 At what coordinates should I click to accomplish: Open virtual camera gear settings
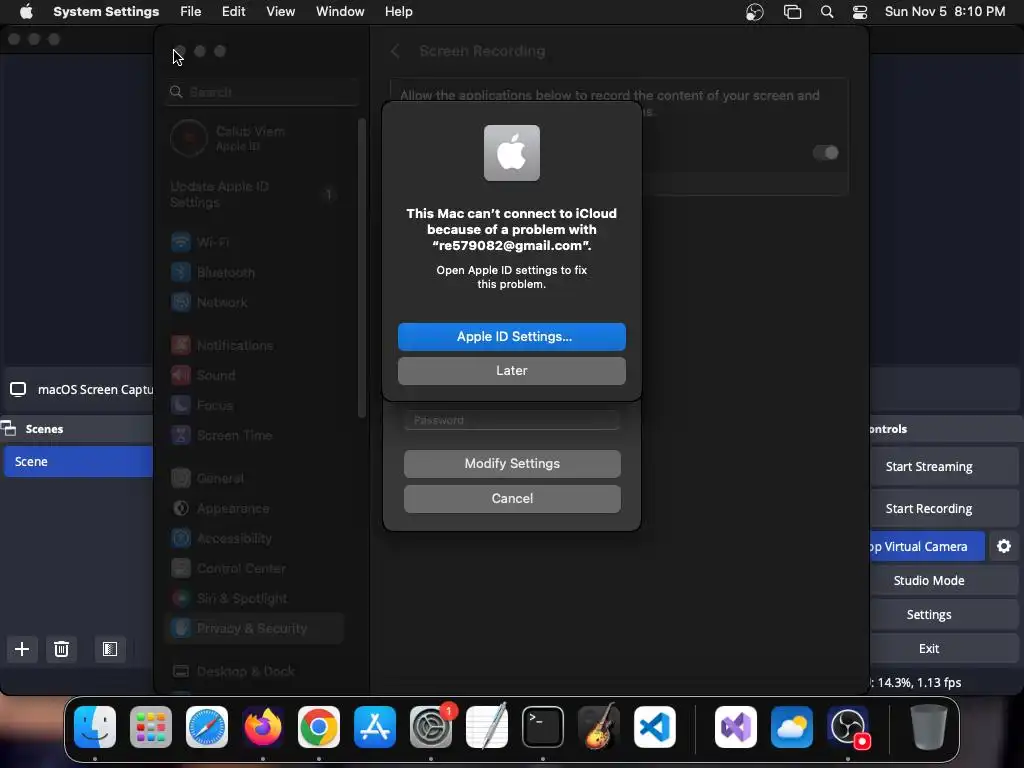tap(1004, 546)
